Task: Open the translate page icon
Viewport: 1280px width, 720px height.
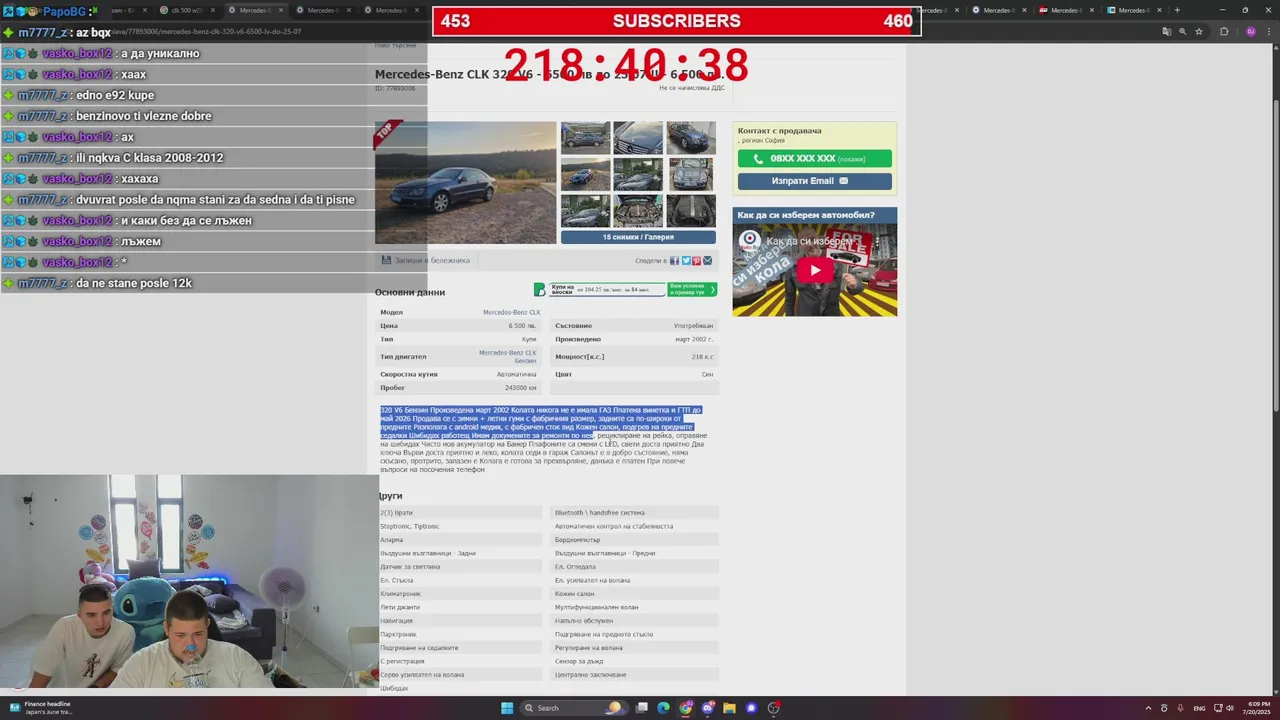Action: click(1166, 31)
